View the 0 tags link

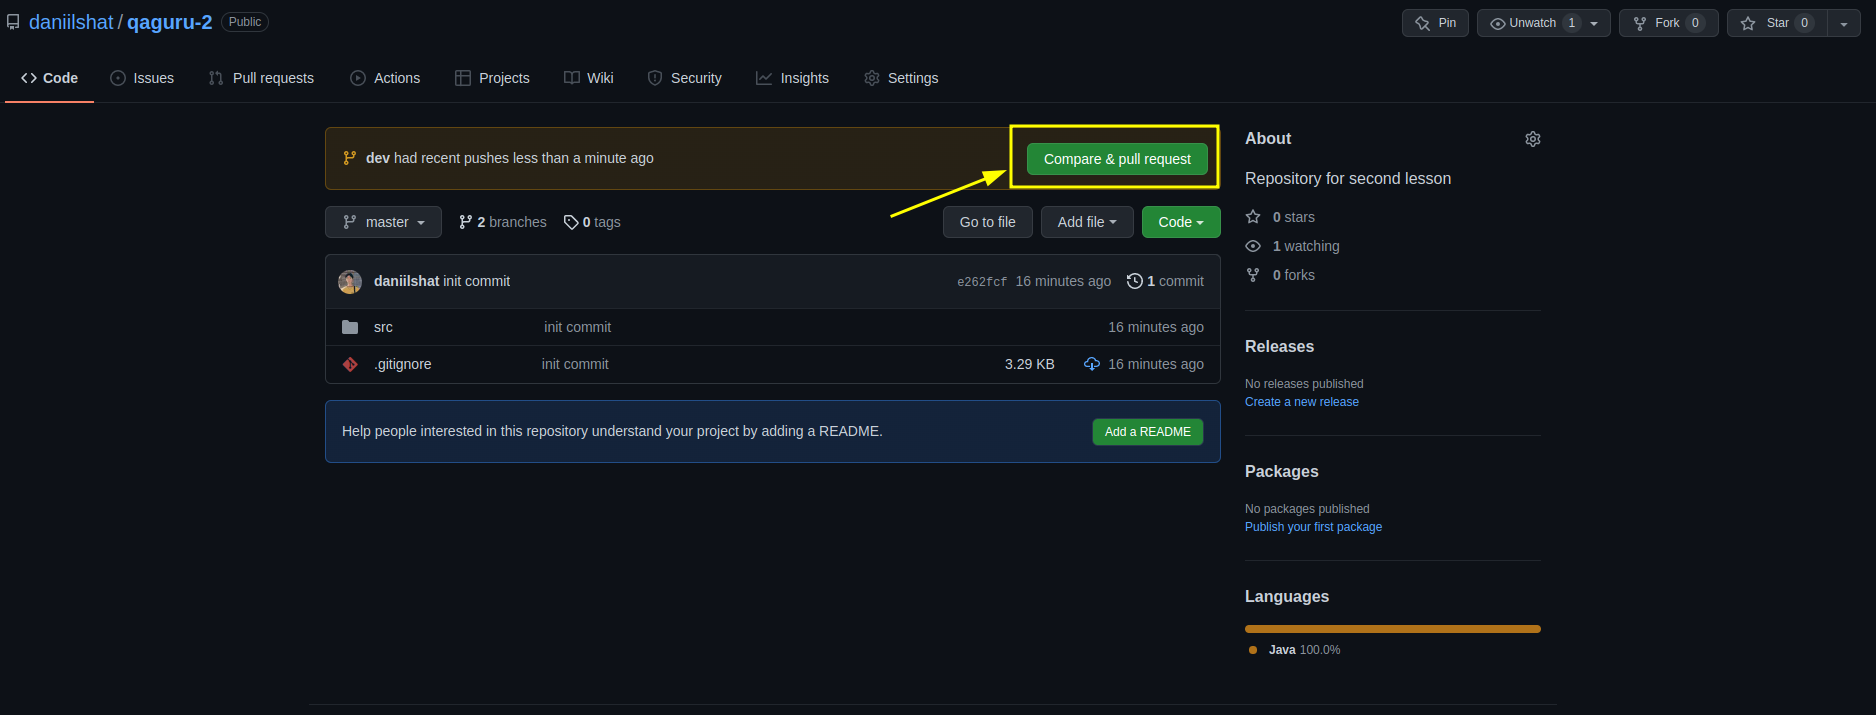pyautogui.click(x=592, y=222)
